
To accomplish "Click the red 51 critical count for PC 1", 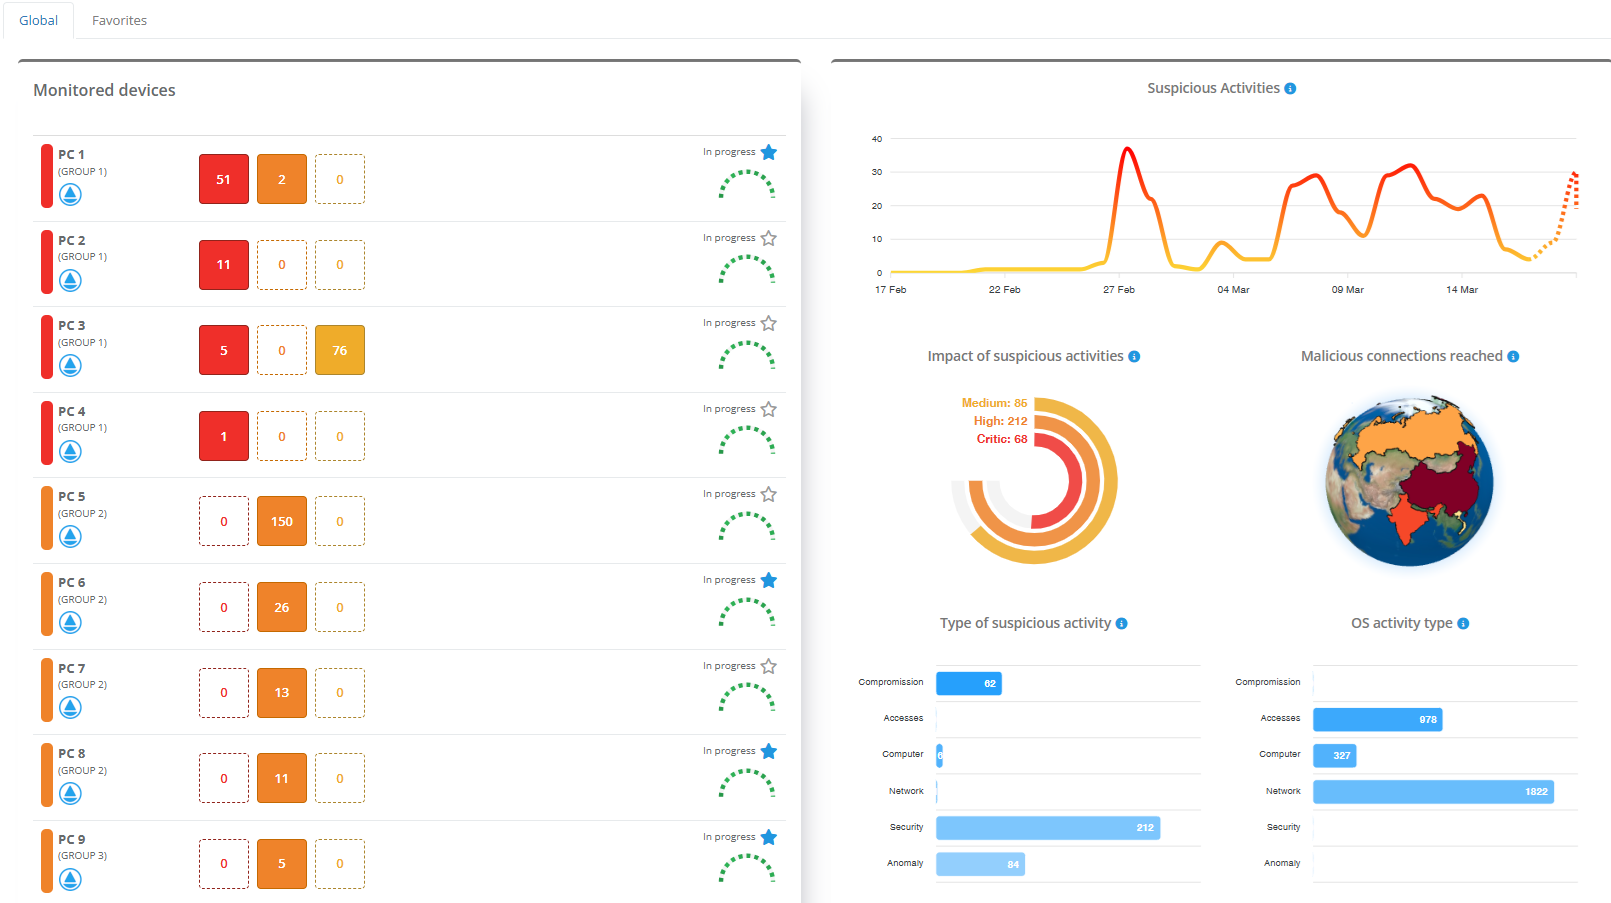I will (x=224, y=179).
